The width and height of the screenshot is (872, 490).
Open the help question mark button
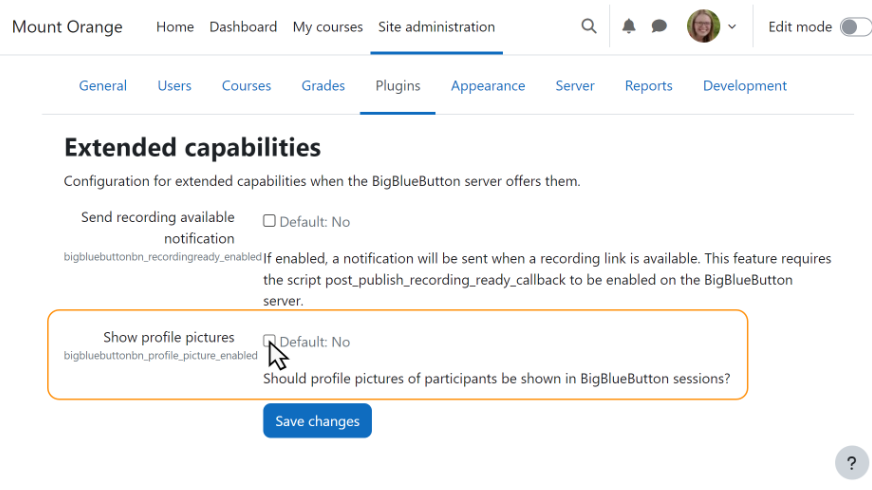pyautogui.click(x=851, y=463)
